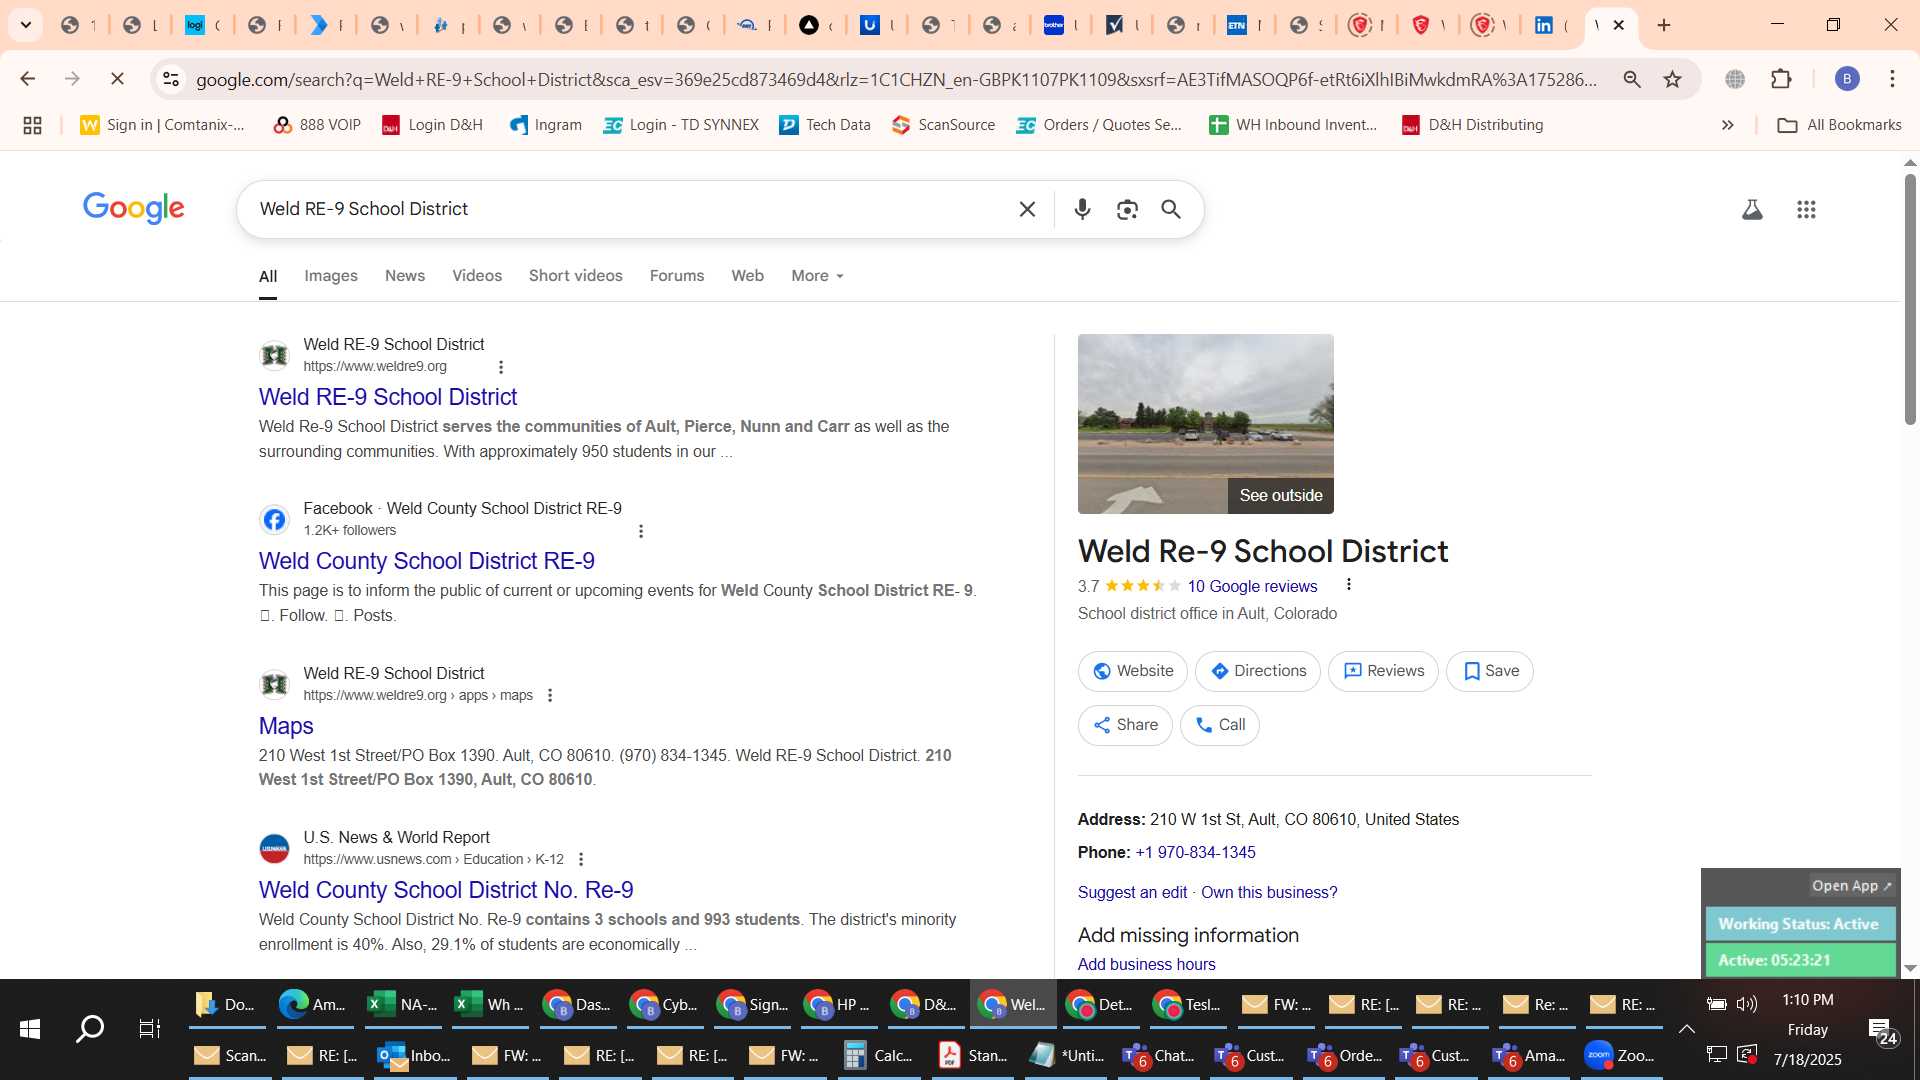Viewport: 1920px width, 1080px height.
Task: Open Calculator from the taskbar
Action: click(x=880, y=1055)
